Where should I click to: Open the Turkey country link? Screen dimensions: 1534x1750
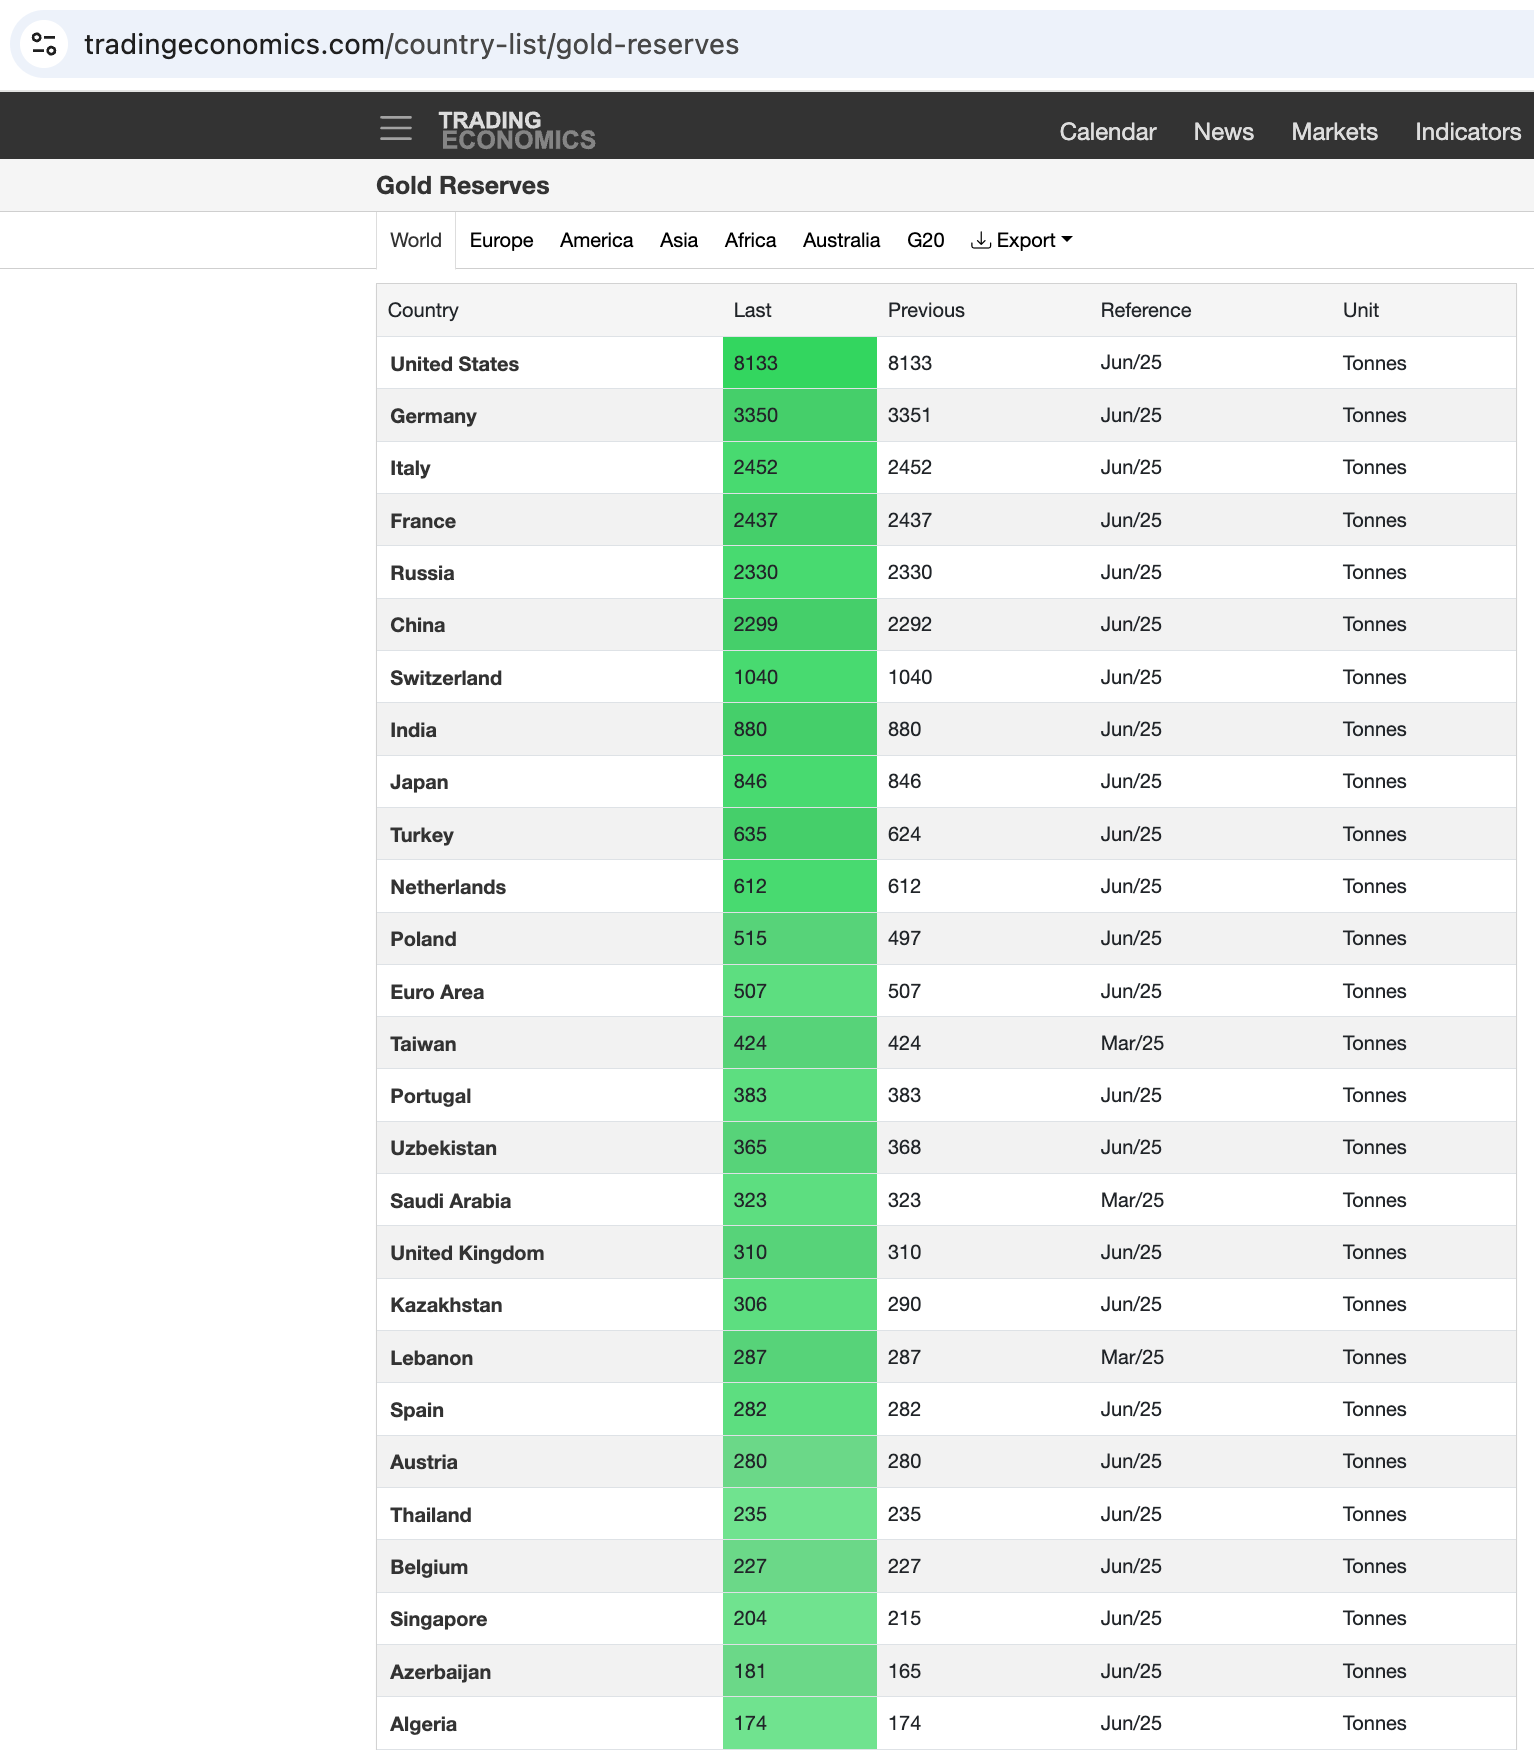pyautogui.click(x=422, y=835)
